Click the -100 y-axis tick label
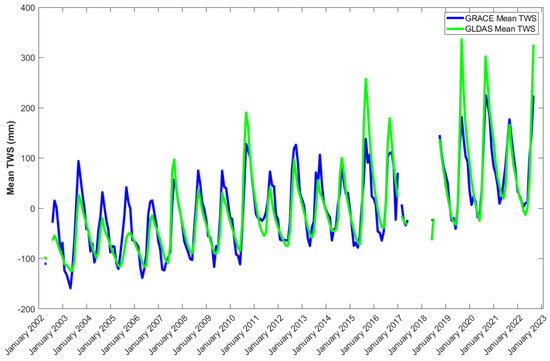 [x=27, y=259]
